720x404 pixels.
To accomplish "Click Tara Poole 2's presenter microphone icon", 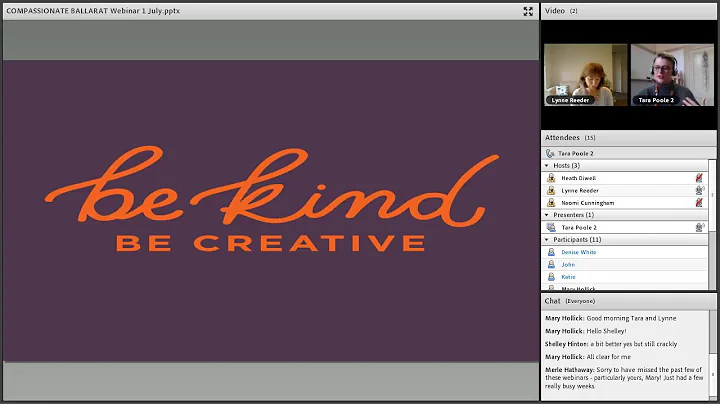I will point(699,227).
